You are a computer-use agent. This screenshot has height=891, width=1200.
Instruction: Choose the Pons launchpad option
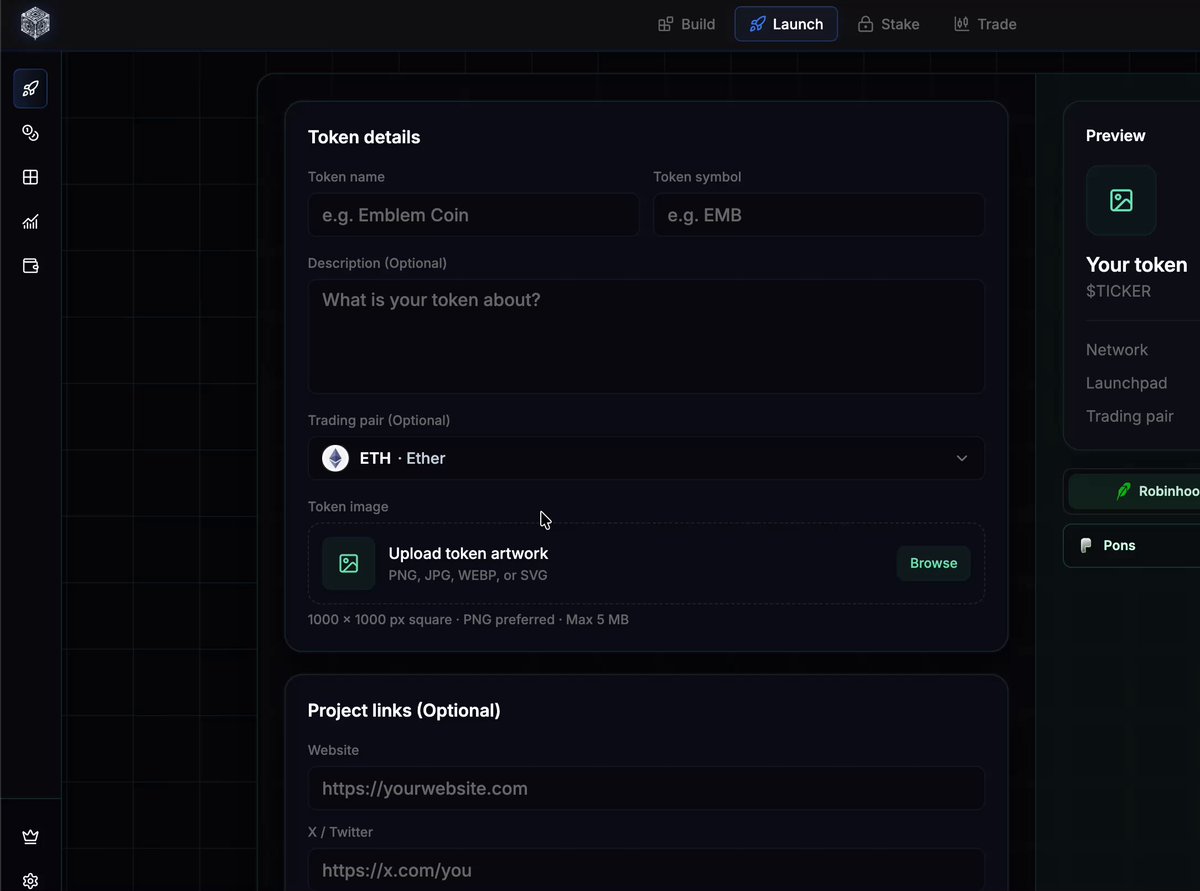(x=1131, y=546)
